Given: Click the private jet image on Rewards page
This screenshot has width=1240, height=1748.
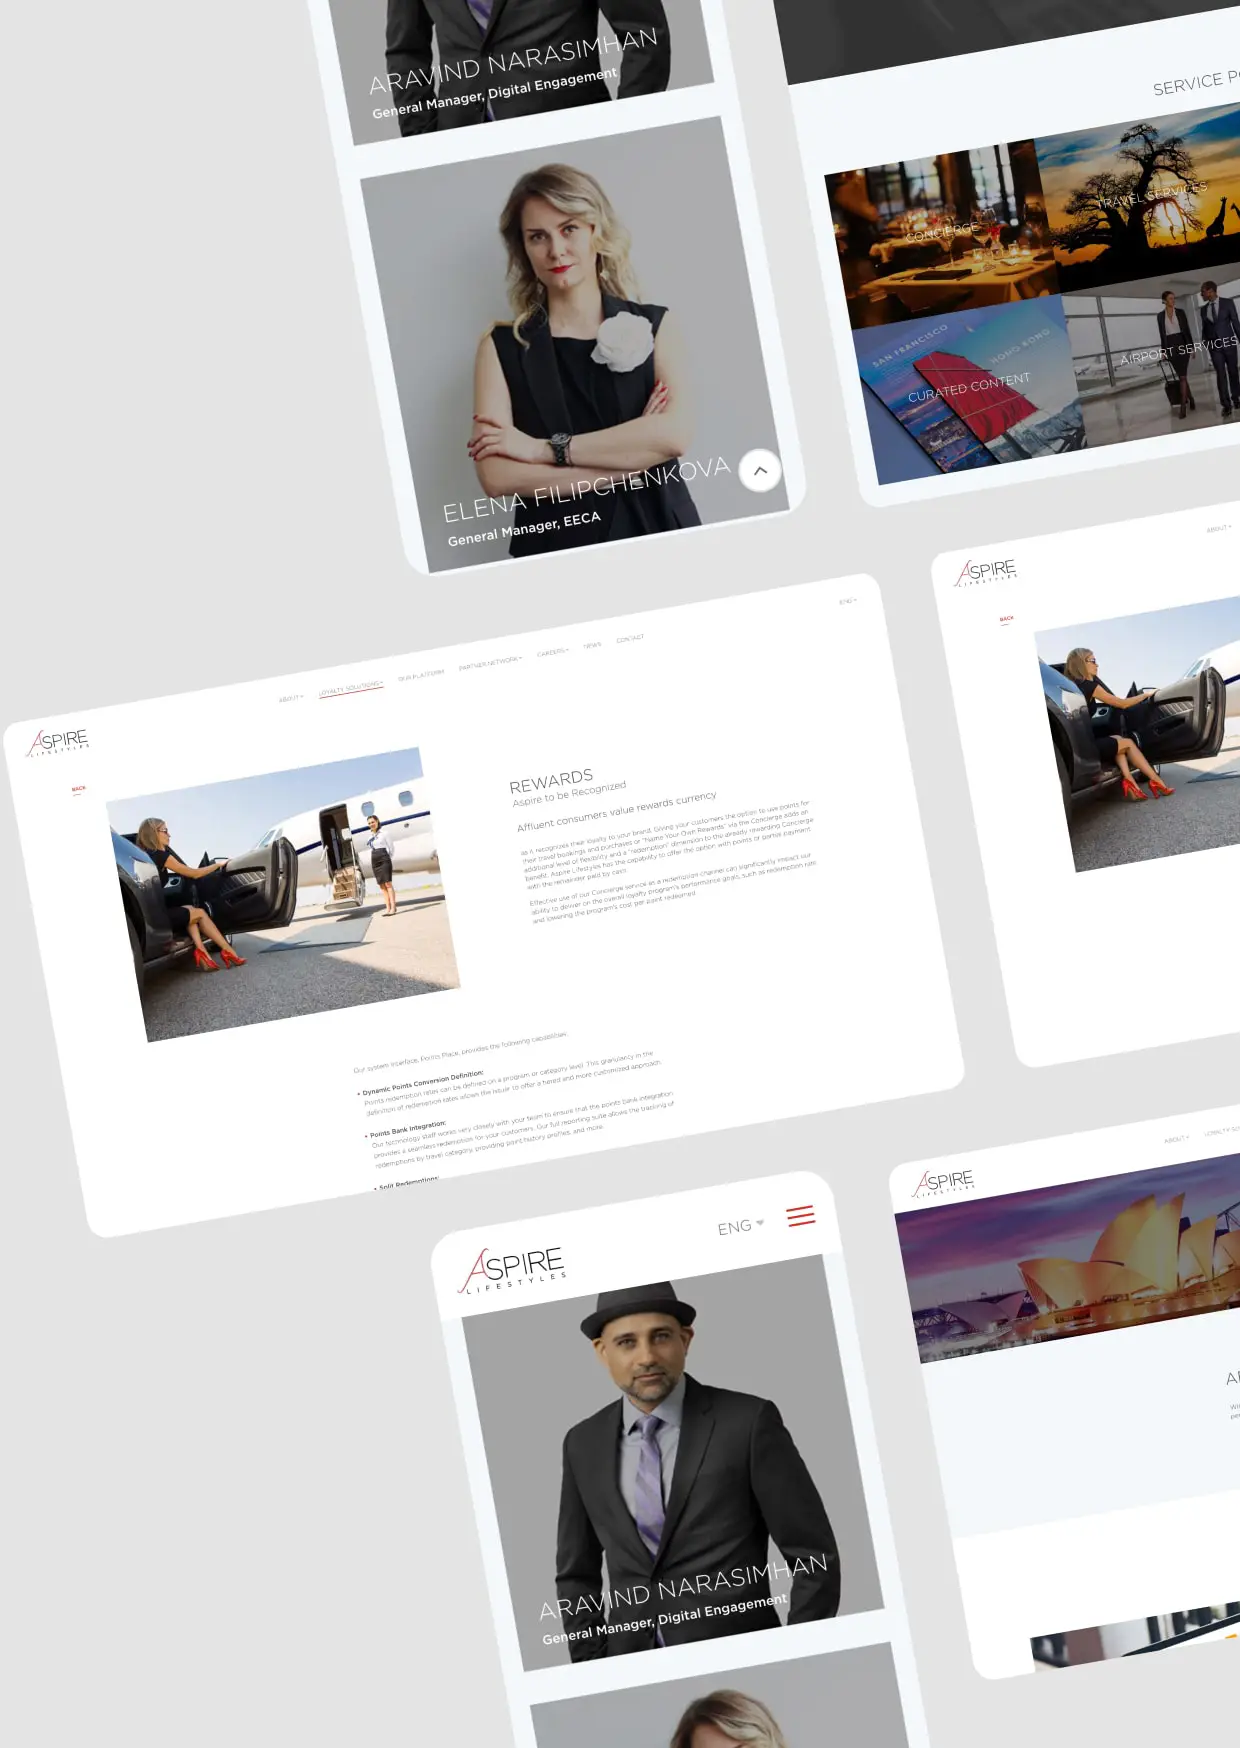Looking at the screenshot, I should point(283,893).
